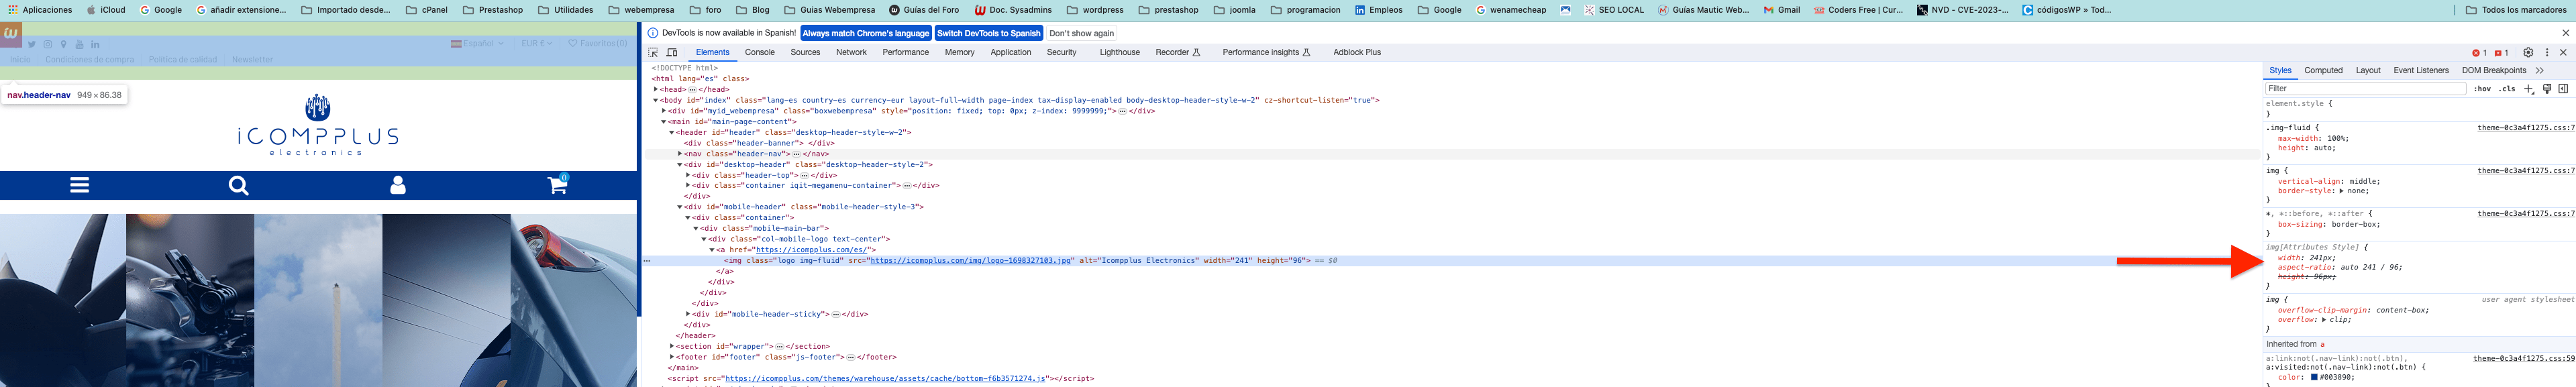Expand the myid_webempresa div node
Viewport: 2576px width, 387px height.
point(664,111)
